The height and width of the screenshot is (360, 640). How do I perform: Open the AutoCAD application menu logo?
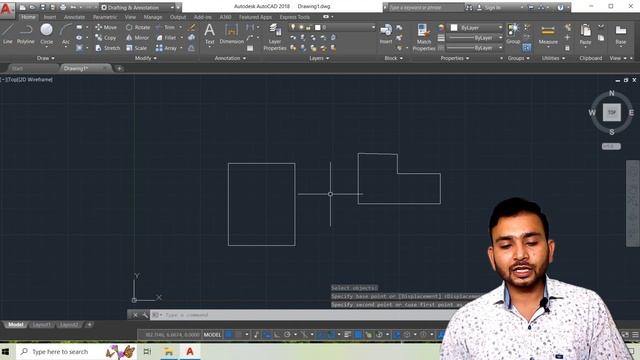point(7,8)
